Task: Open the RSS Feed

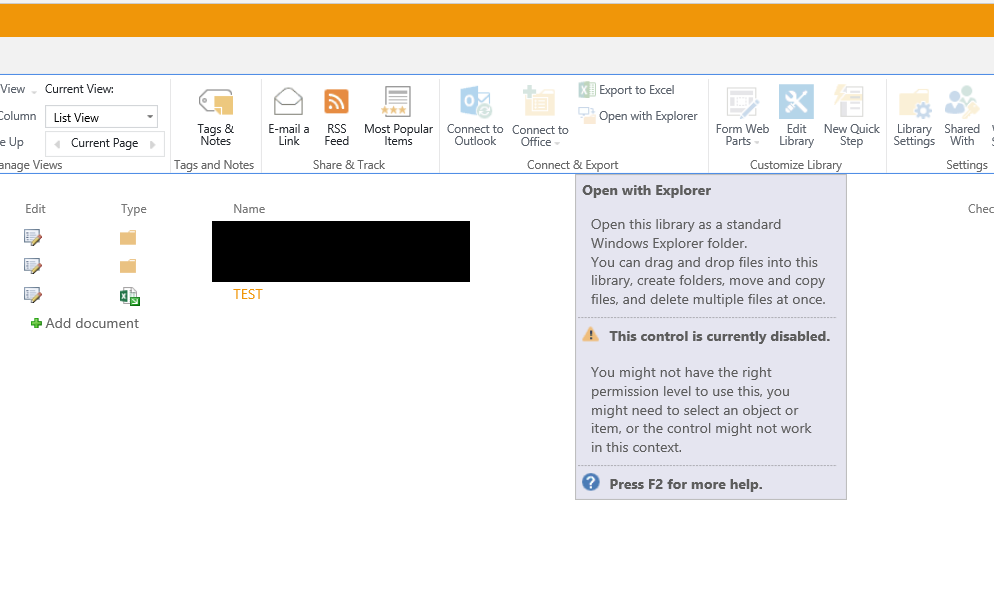Action: tap(337, 118)
